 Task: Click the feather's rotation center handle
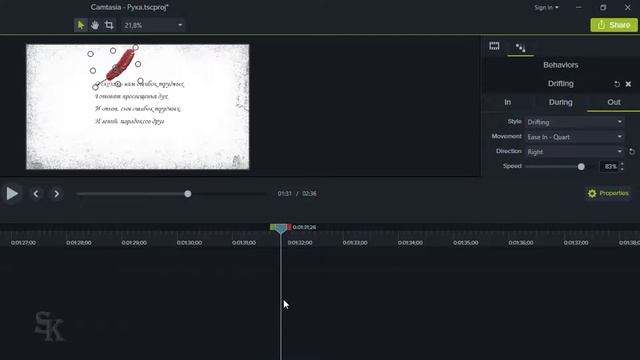[x=116, y=70]
